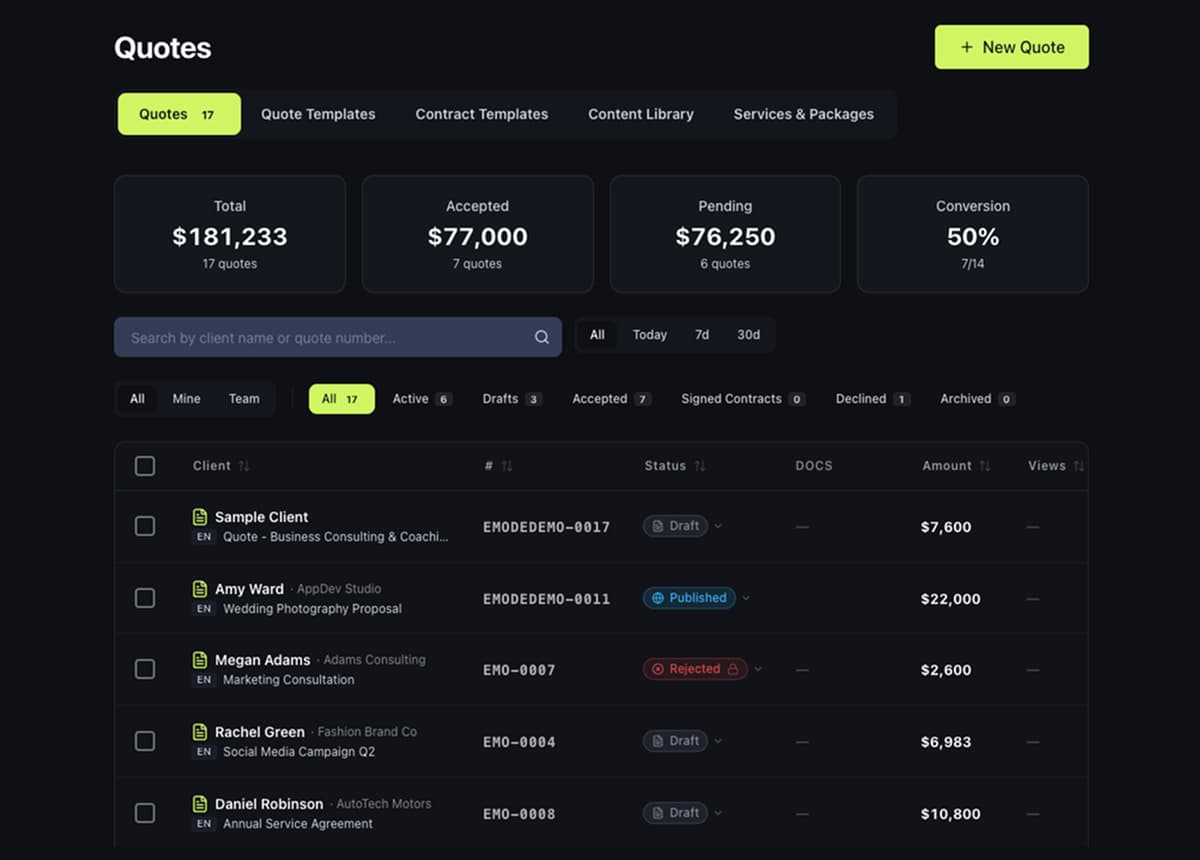Click the sort arrows beside Status header

700,466
